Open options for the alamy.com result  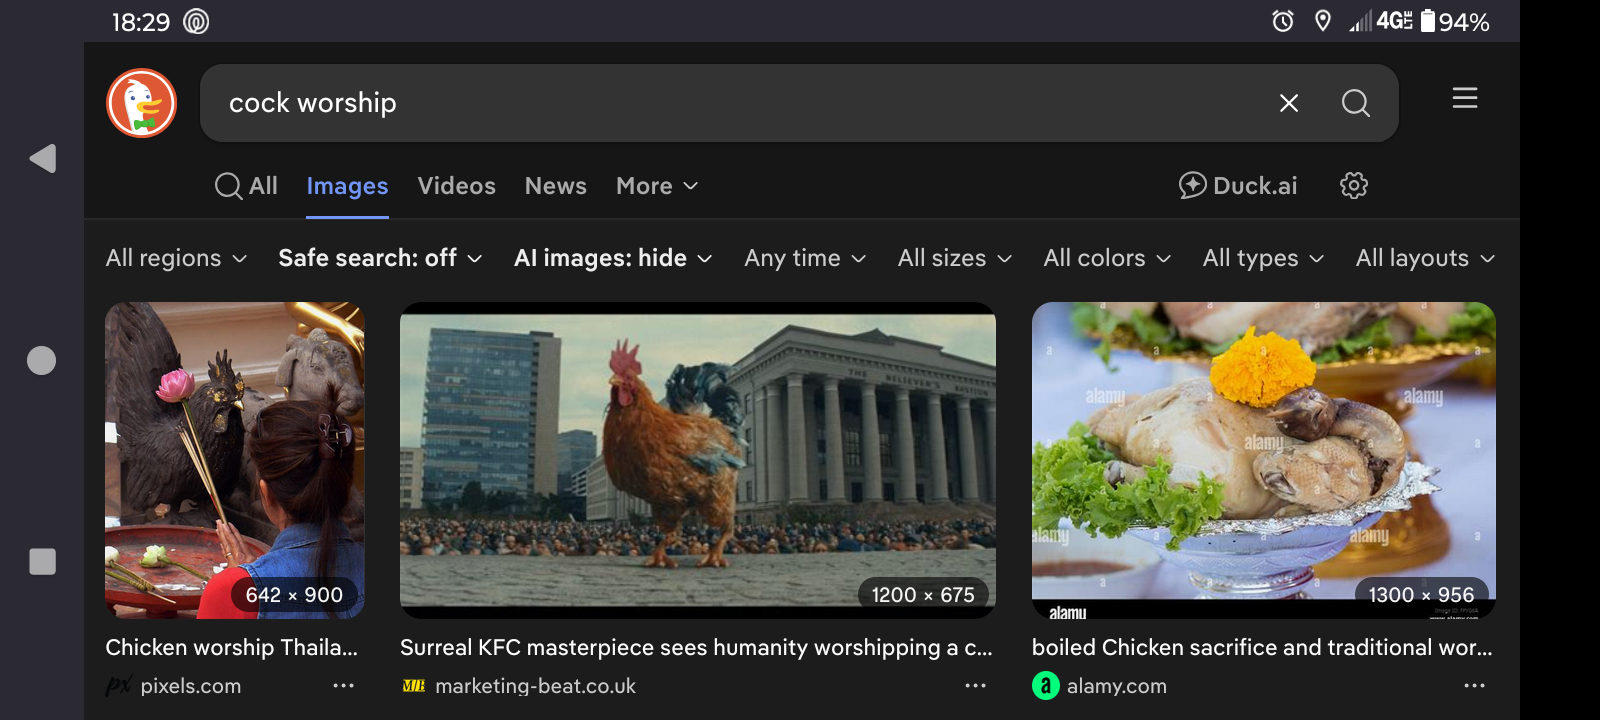(x=1475, y=686)
